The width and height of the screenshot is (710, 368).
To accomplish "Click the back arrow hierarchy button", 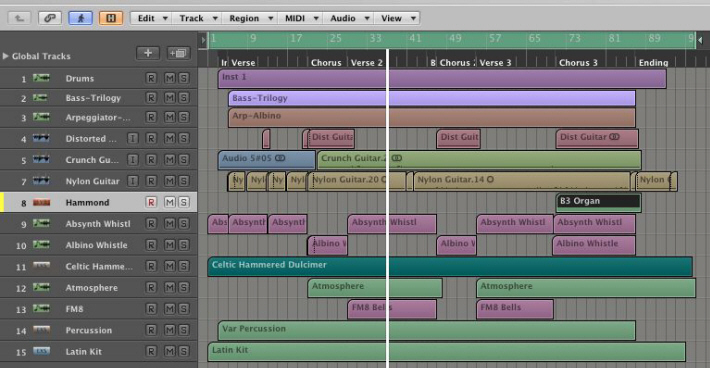I will point(19,18).
